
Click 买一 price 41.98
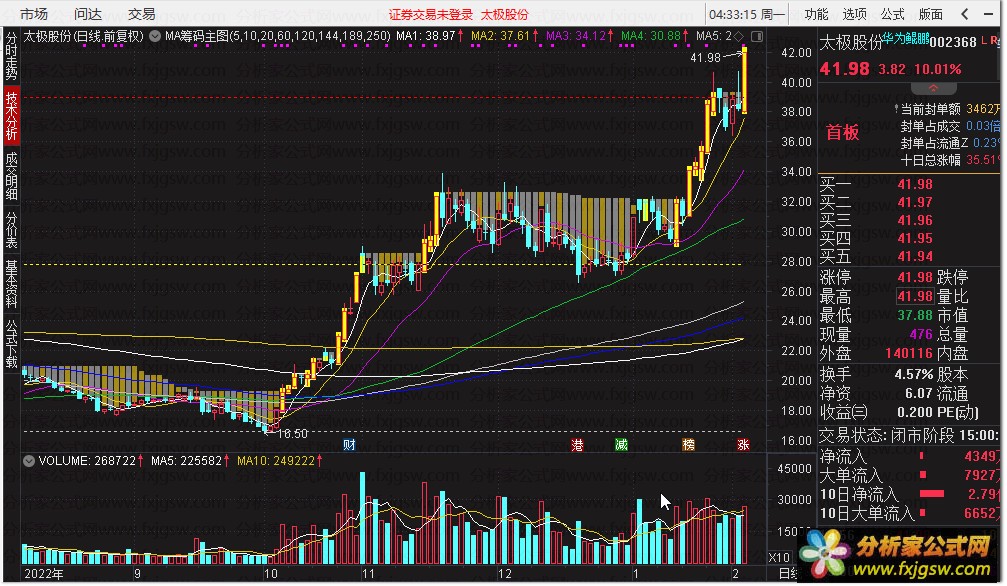[x=915, y=184]
